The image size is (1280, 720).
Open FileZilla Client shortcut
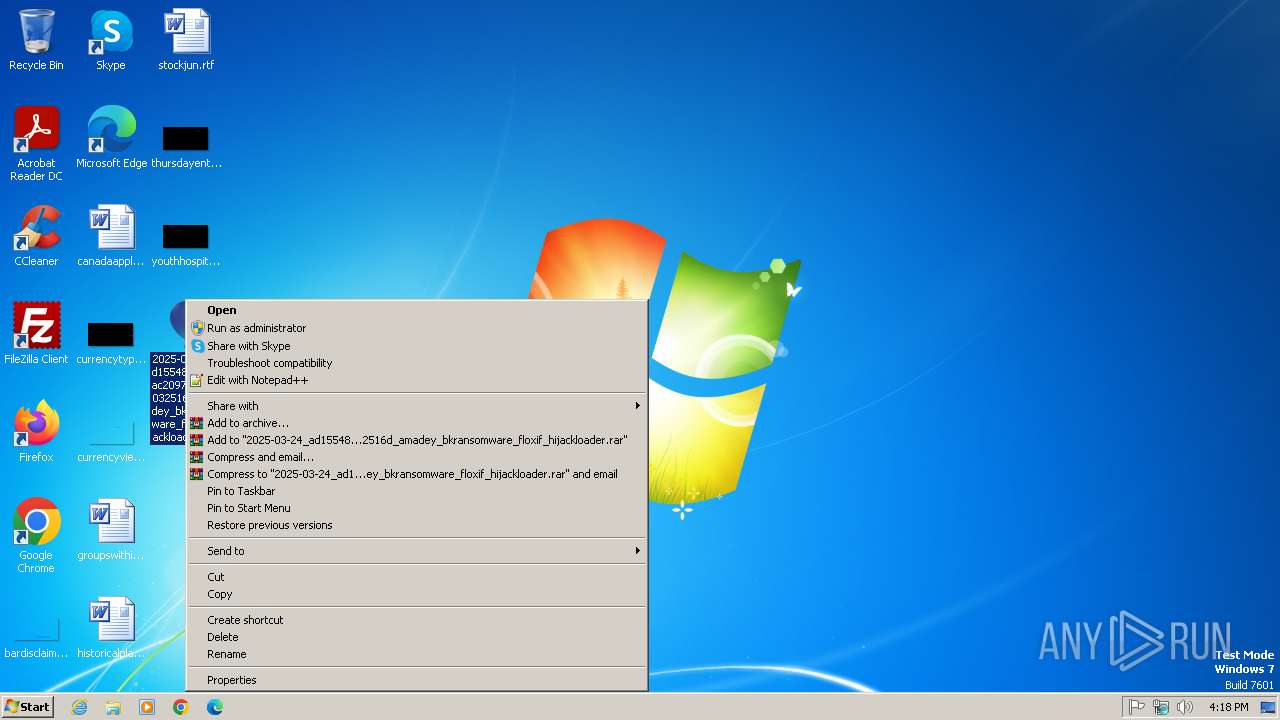(x=36, y=334)
